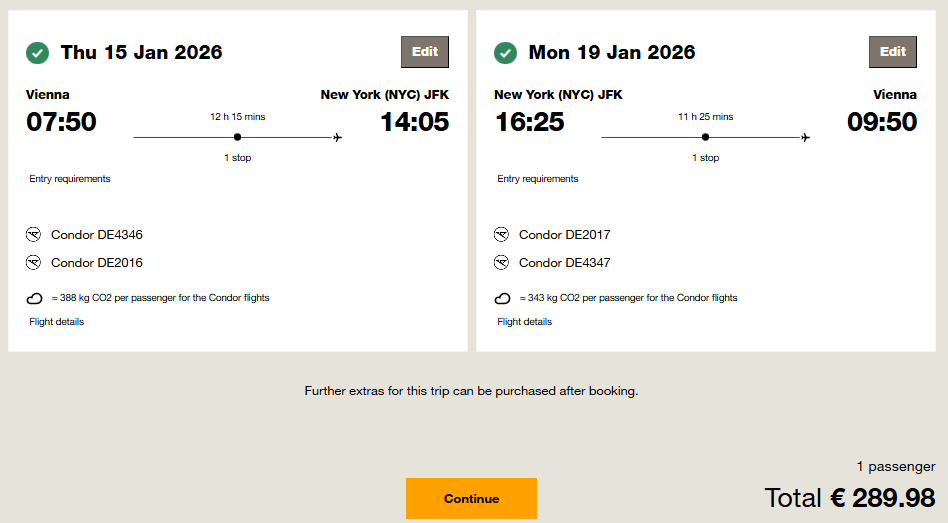
Task: Click the CO2 cloud icon for return flight
Action: pyautogui.click(x=502, y=298)
